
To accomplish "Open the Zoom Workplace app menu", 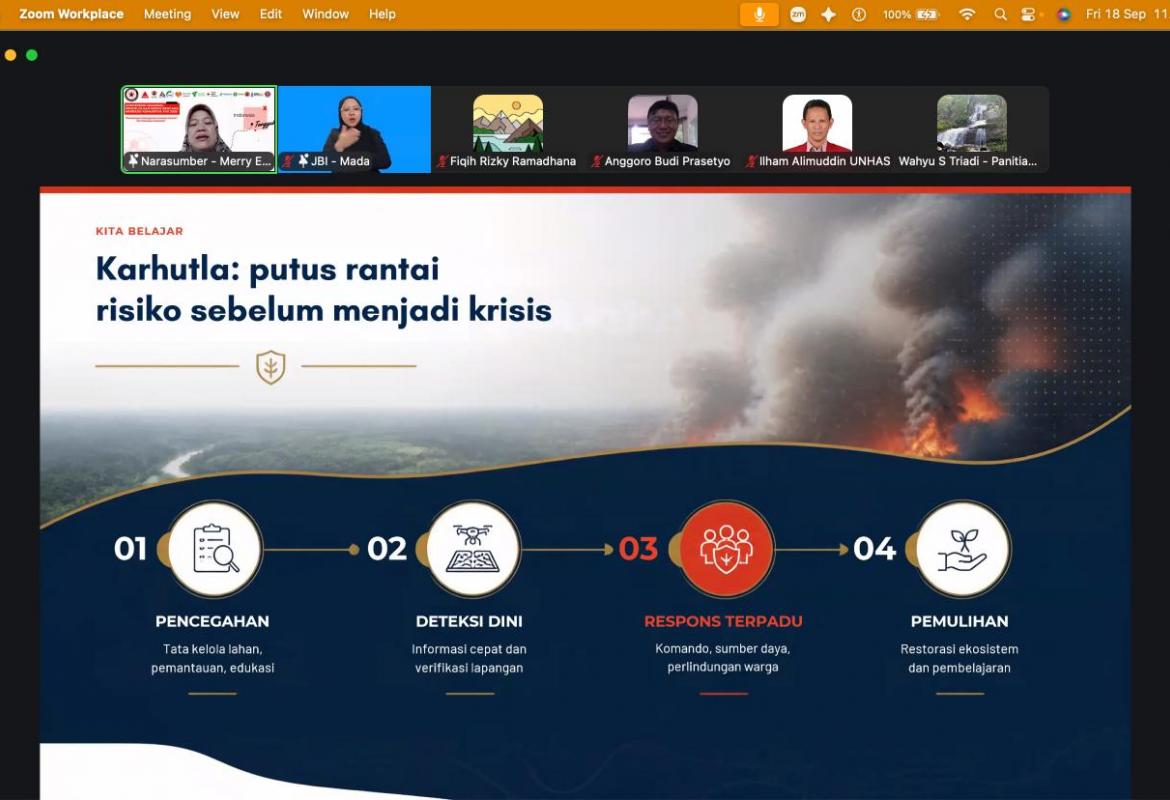I will point(72,14).
